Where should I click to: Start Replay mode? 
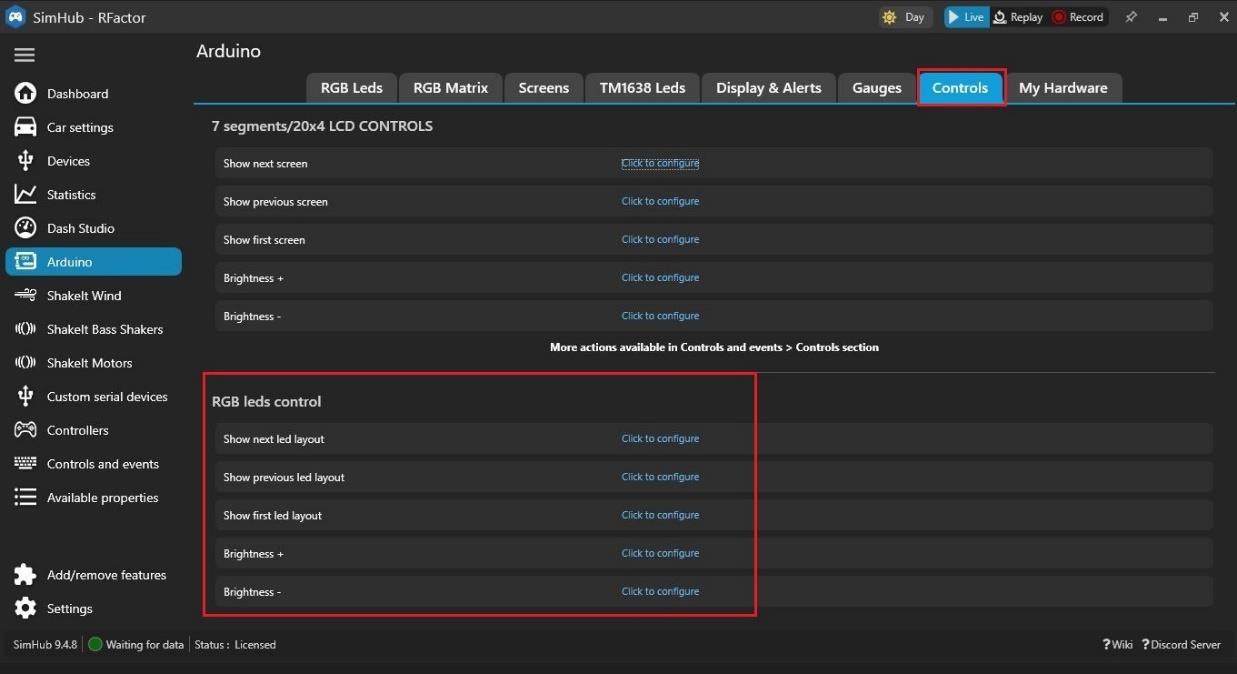[1018, 17]
